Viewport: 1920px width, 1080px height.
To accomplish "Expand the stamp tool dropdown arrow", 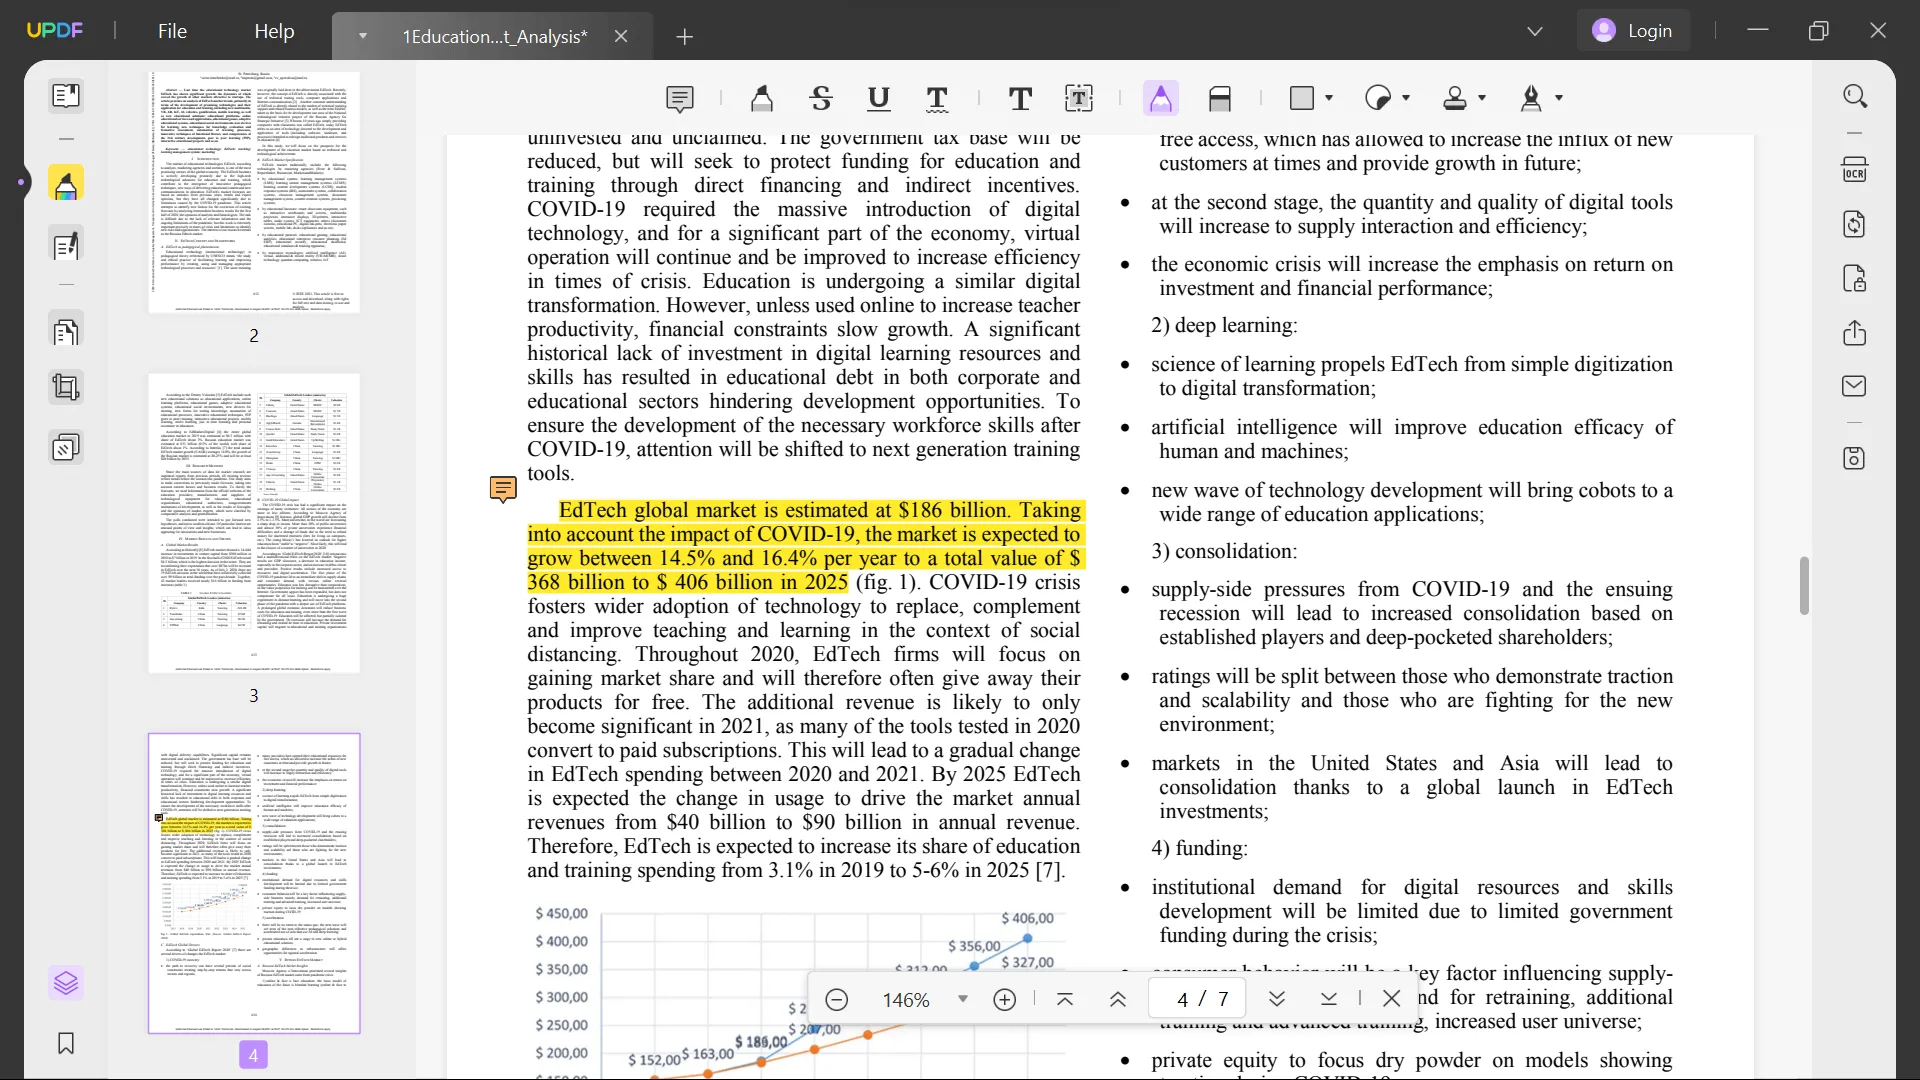I will point(1482,98).
